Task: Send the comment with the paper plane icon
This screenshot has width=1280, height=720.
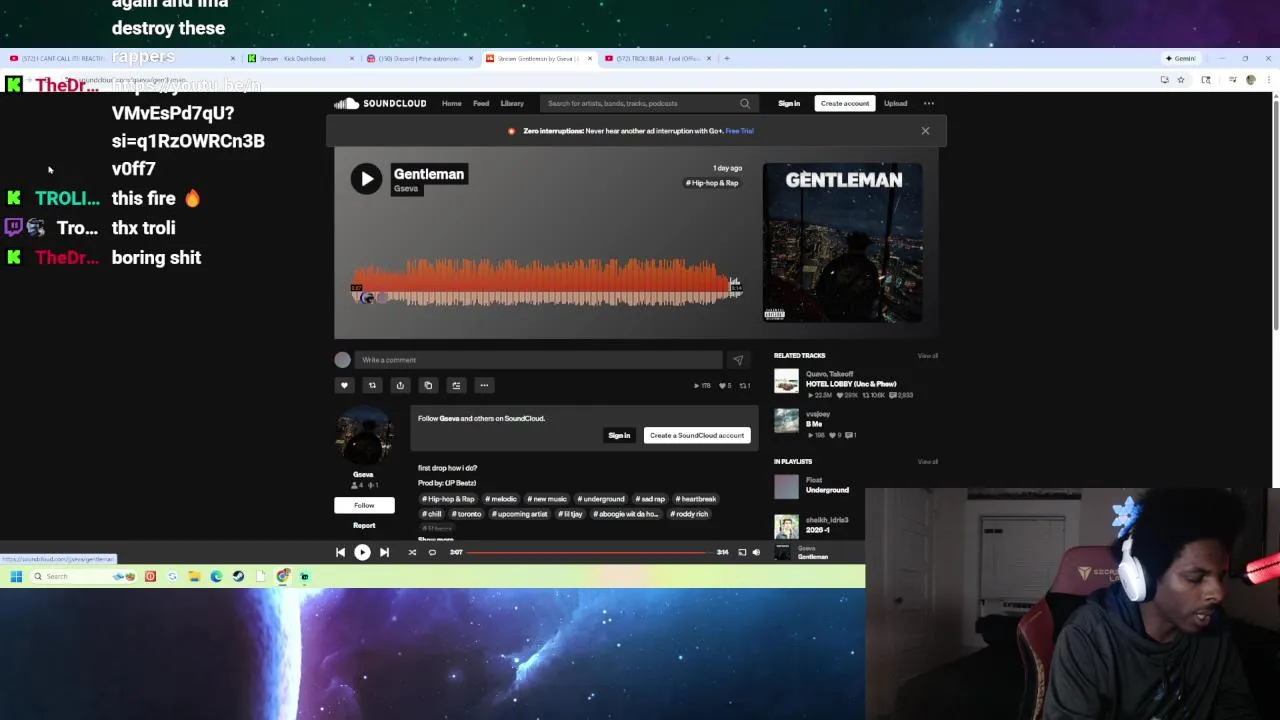Action: pyautogui.click(x=738, y=360)
